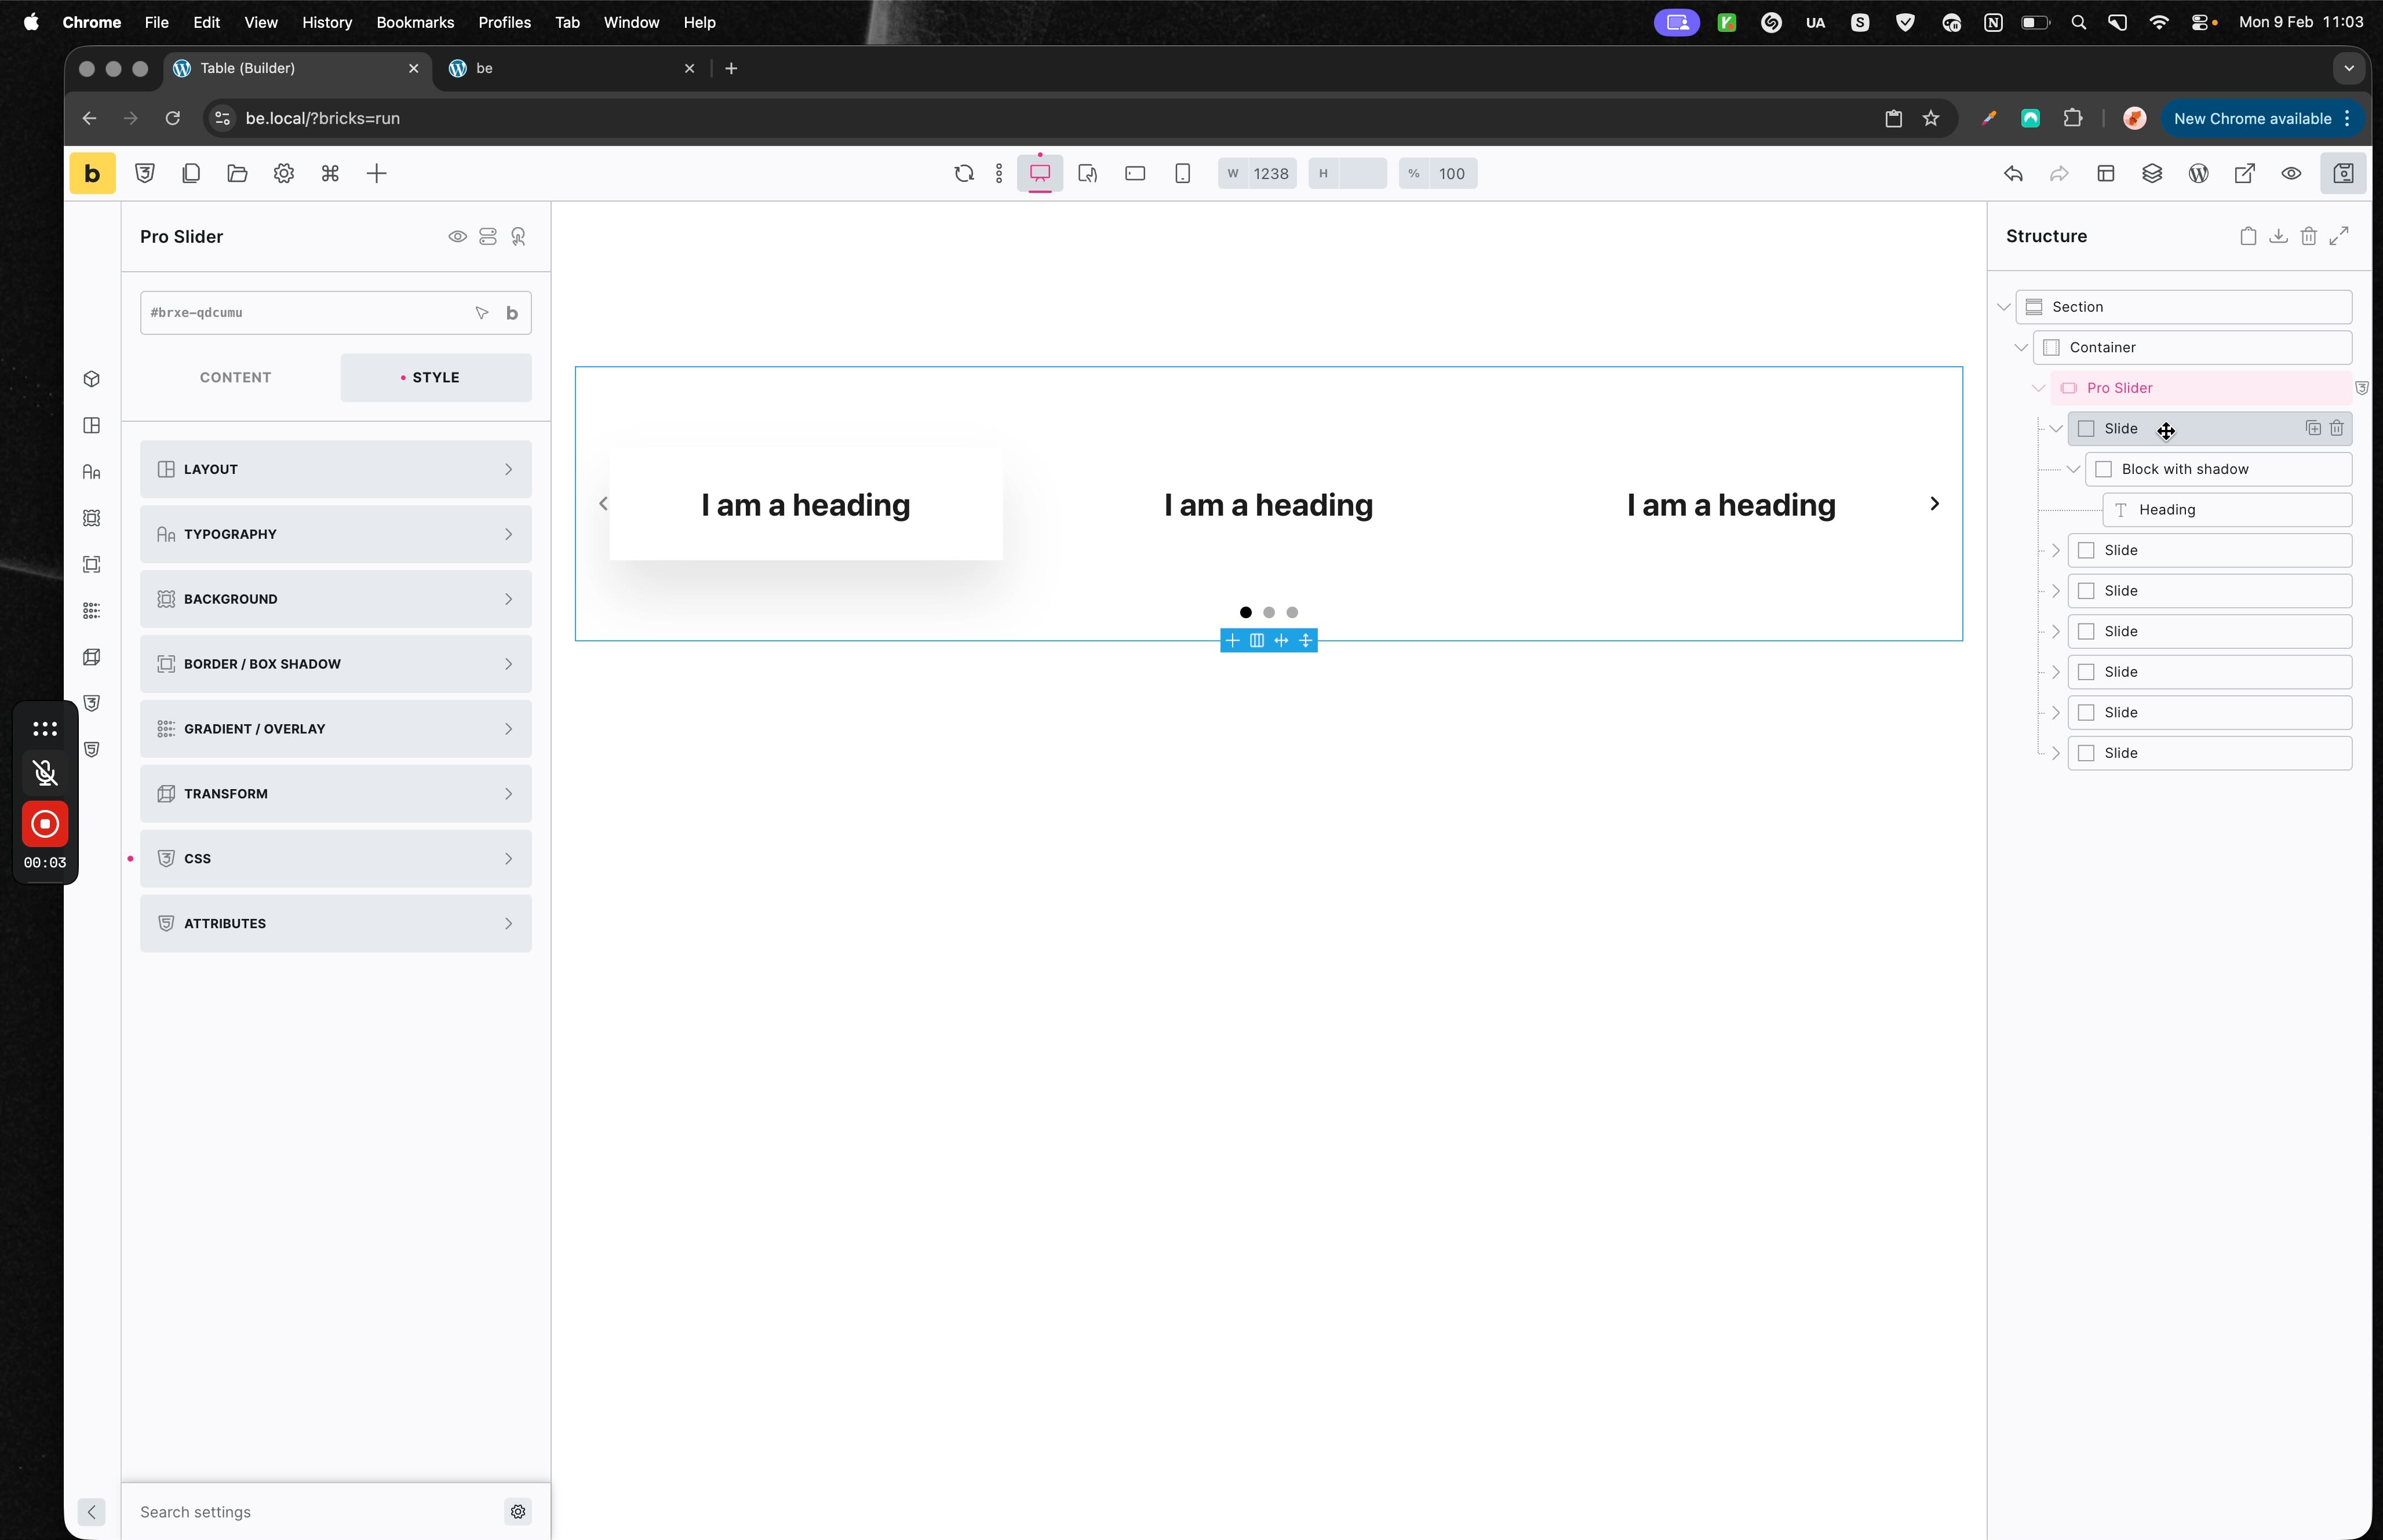The image size is (2383, 1540).
Task: Select the desktop breakpoint icon
Action: coord(1040,174)
